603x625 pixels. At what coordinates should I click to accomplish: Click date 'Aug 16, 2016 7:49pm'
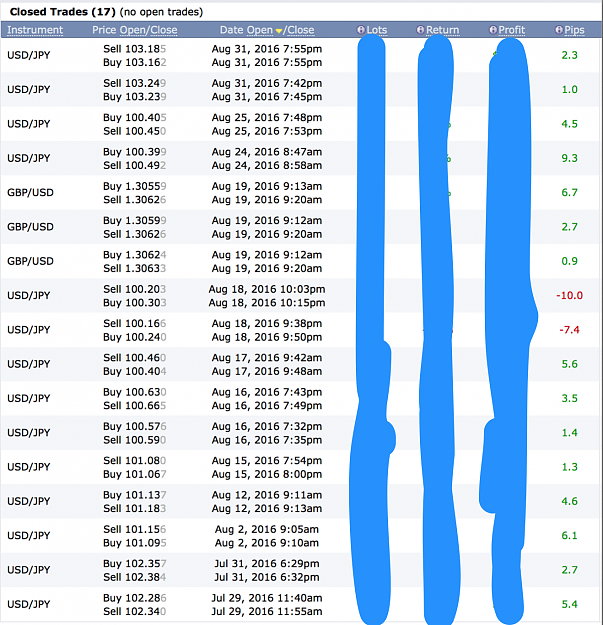[267, 405]
